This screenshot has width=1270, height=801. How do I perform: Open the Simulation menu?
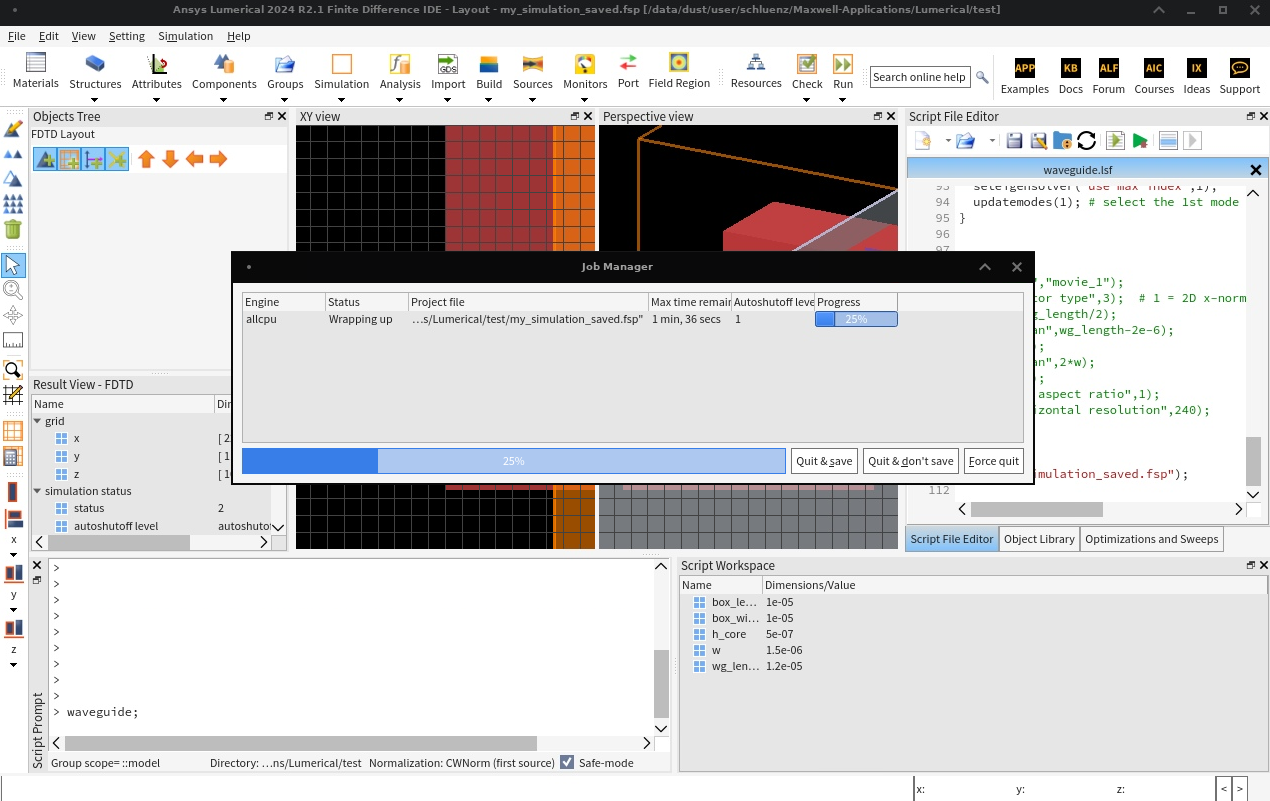pyautogui.click(x=185, y=36)
